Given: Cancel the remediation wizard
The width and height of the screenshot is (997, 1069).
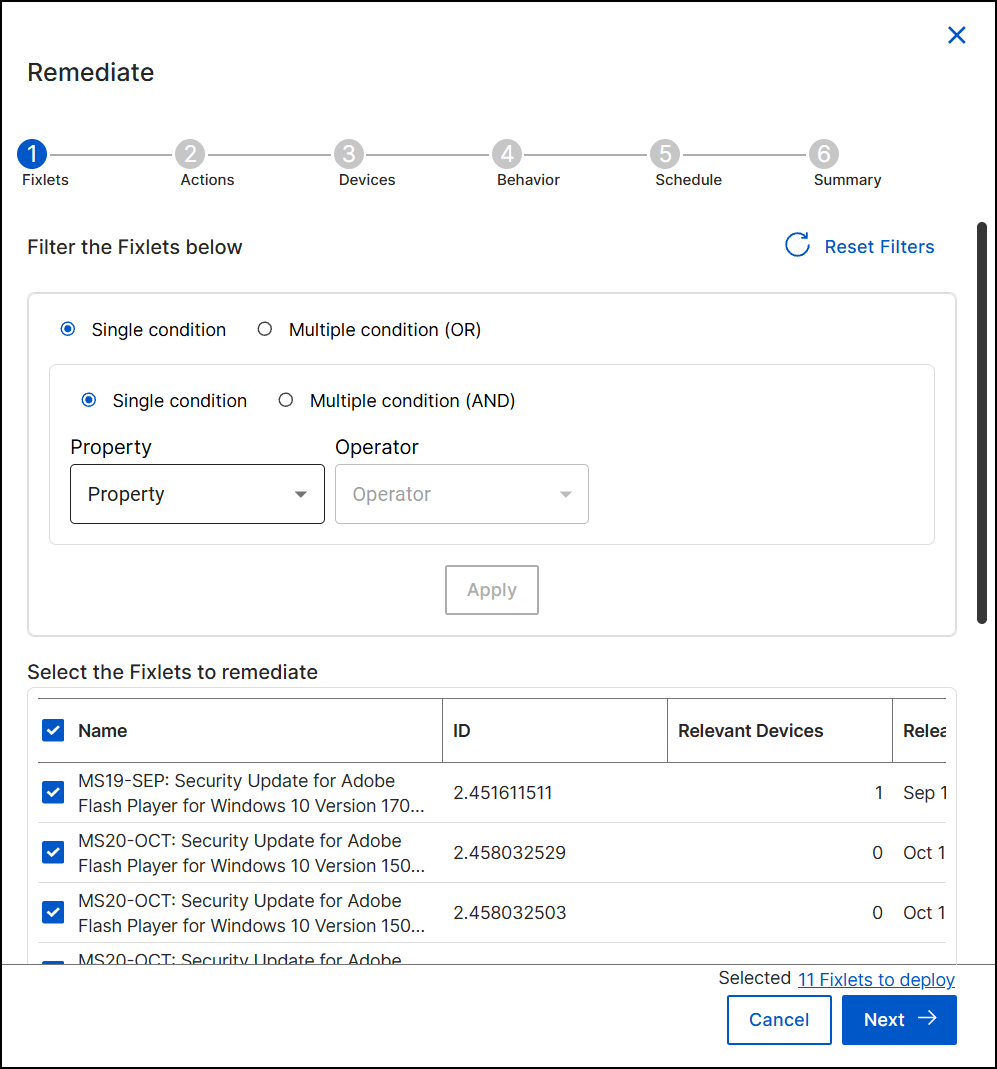Looking at the screenshot, I should coord(778,1020).
